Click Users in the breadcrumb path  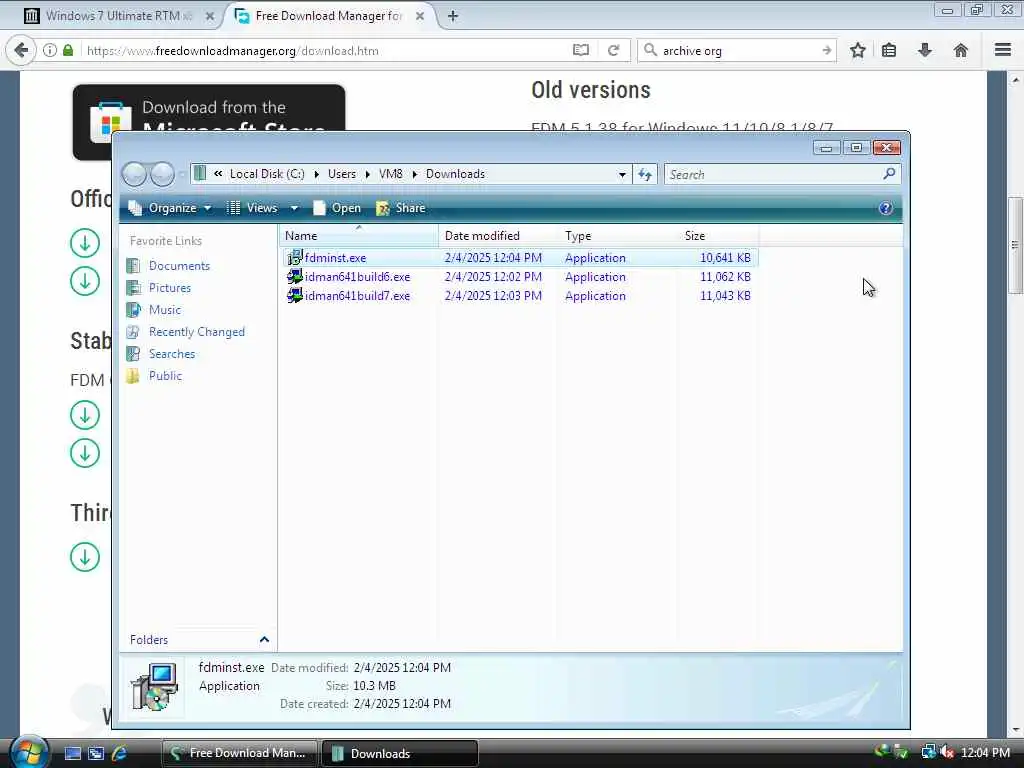(342, 174)
